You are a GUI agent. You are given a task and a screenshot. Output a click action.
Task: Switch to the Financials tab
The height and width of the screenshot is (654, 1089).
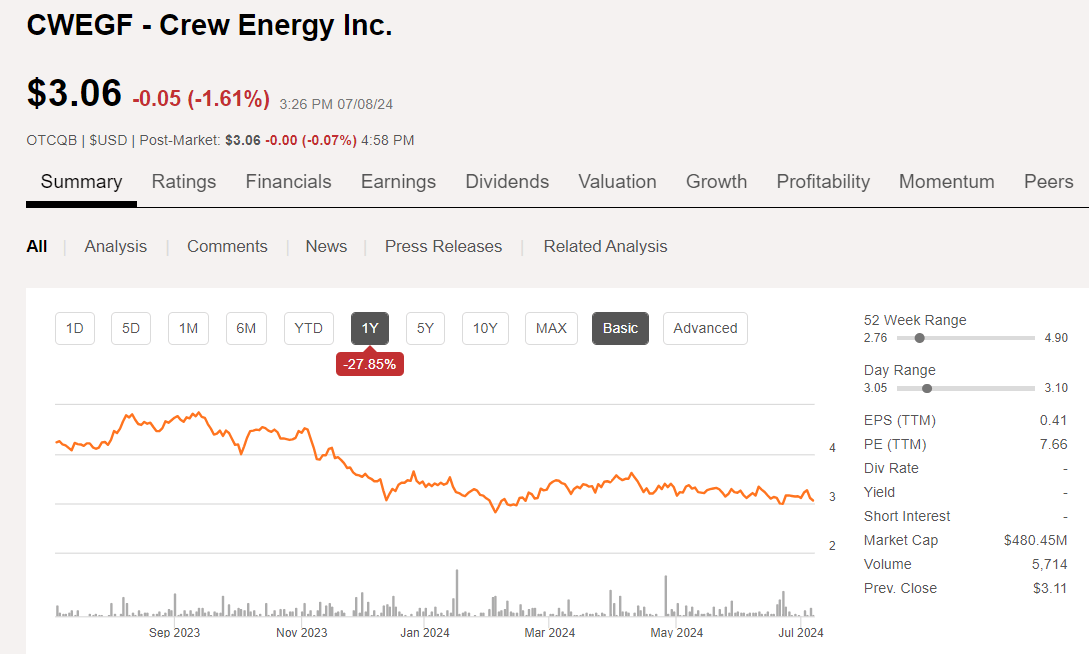pos(288,182)
